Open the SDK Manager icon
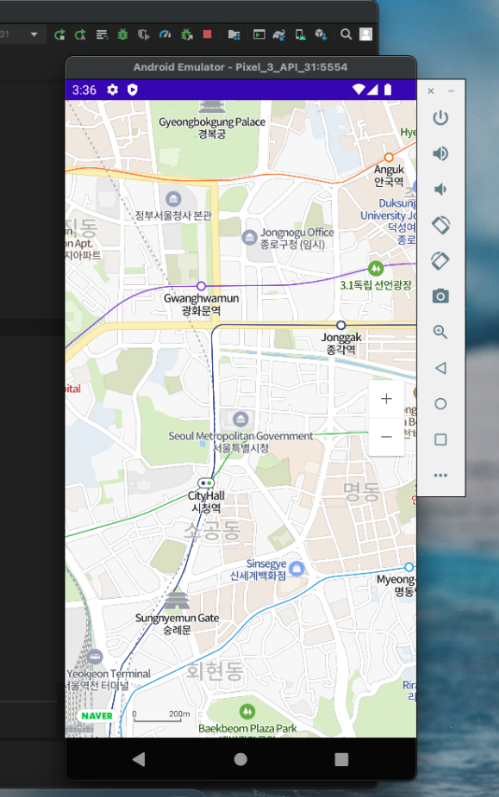The height and width of the screenshot is (797, 499). coord(321,35)
